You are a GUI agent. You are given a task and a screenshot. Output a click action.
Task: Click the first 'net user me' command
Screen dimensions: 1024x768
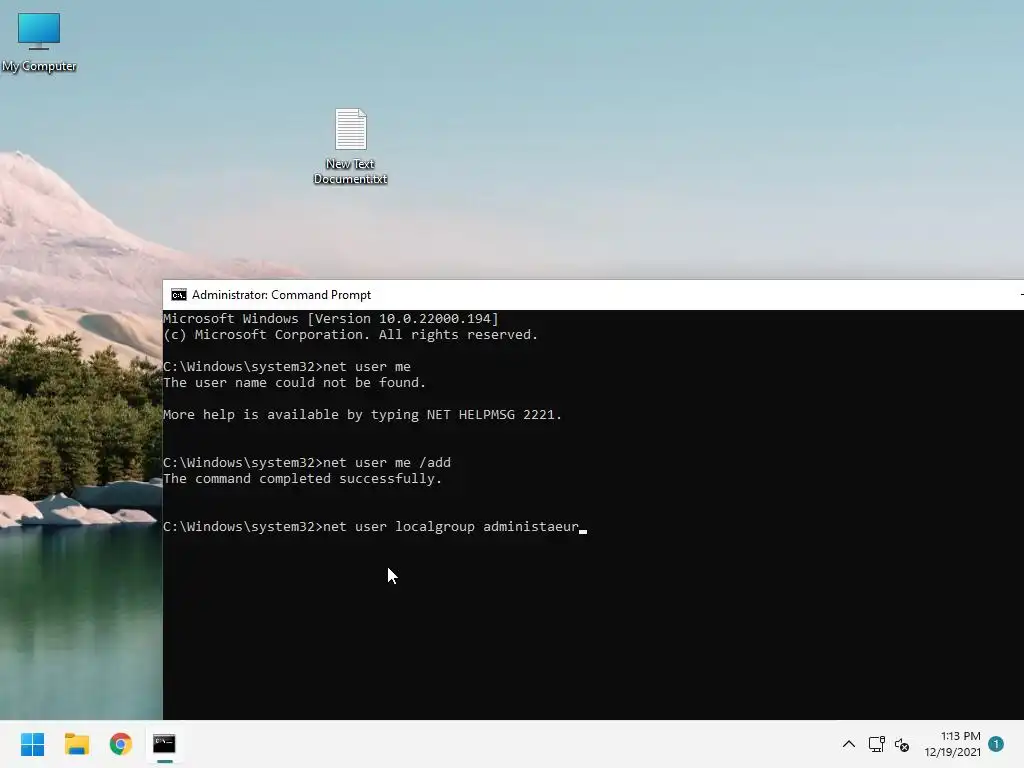[287, 366]
